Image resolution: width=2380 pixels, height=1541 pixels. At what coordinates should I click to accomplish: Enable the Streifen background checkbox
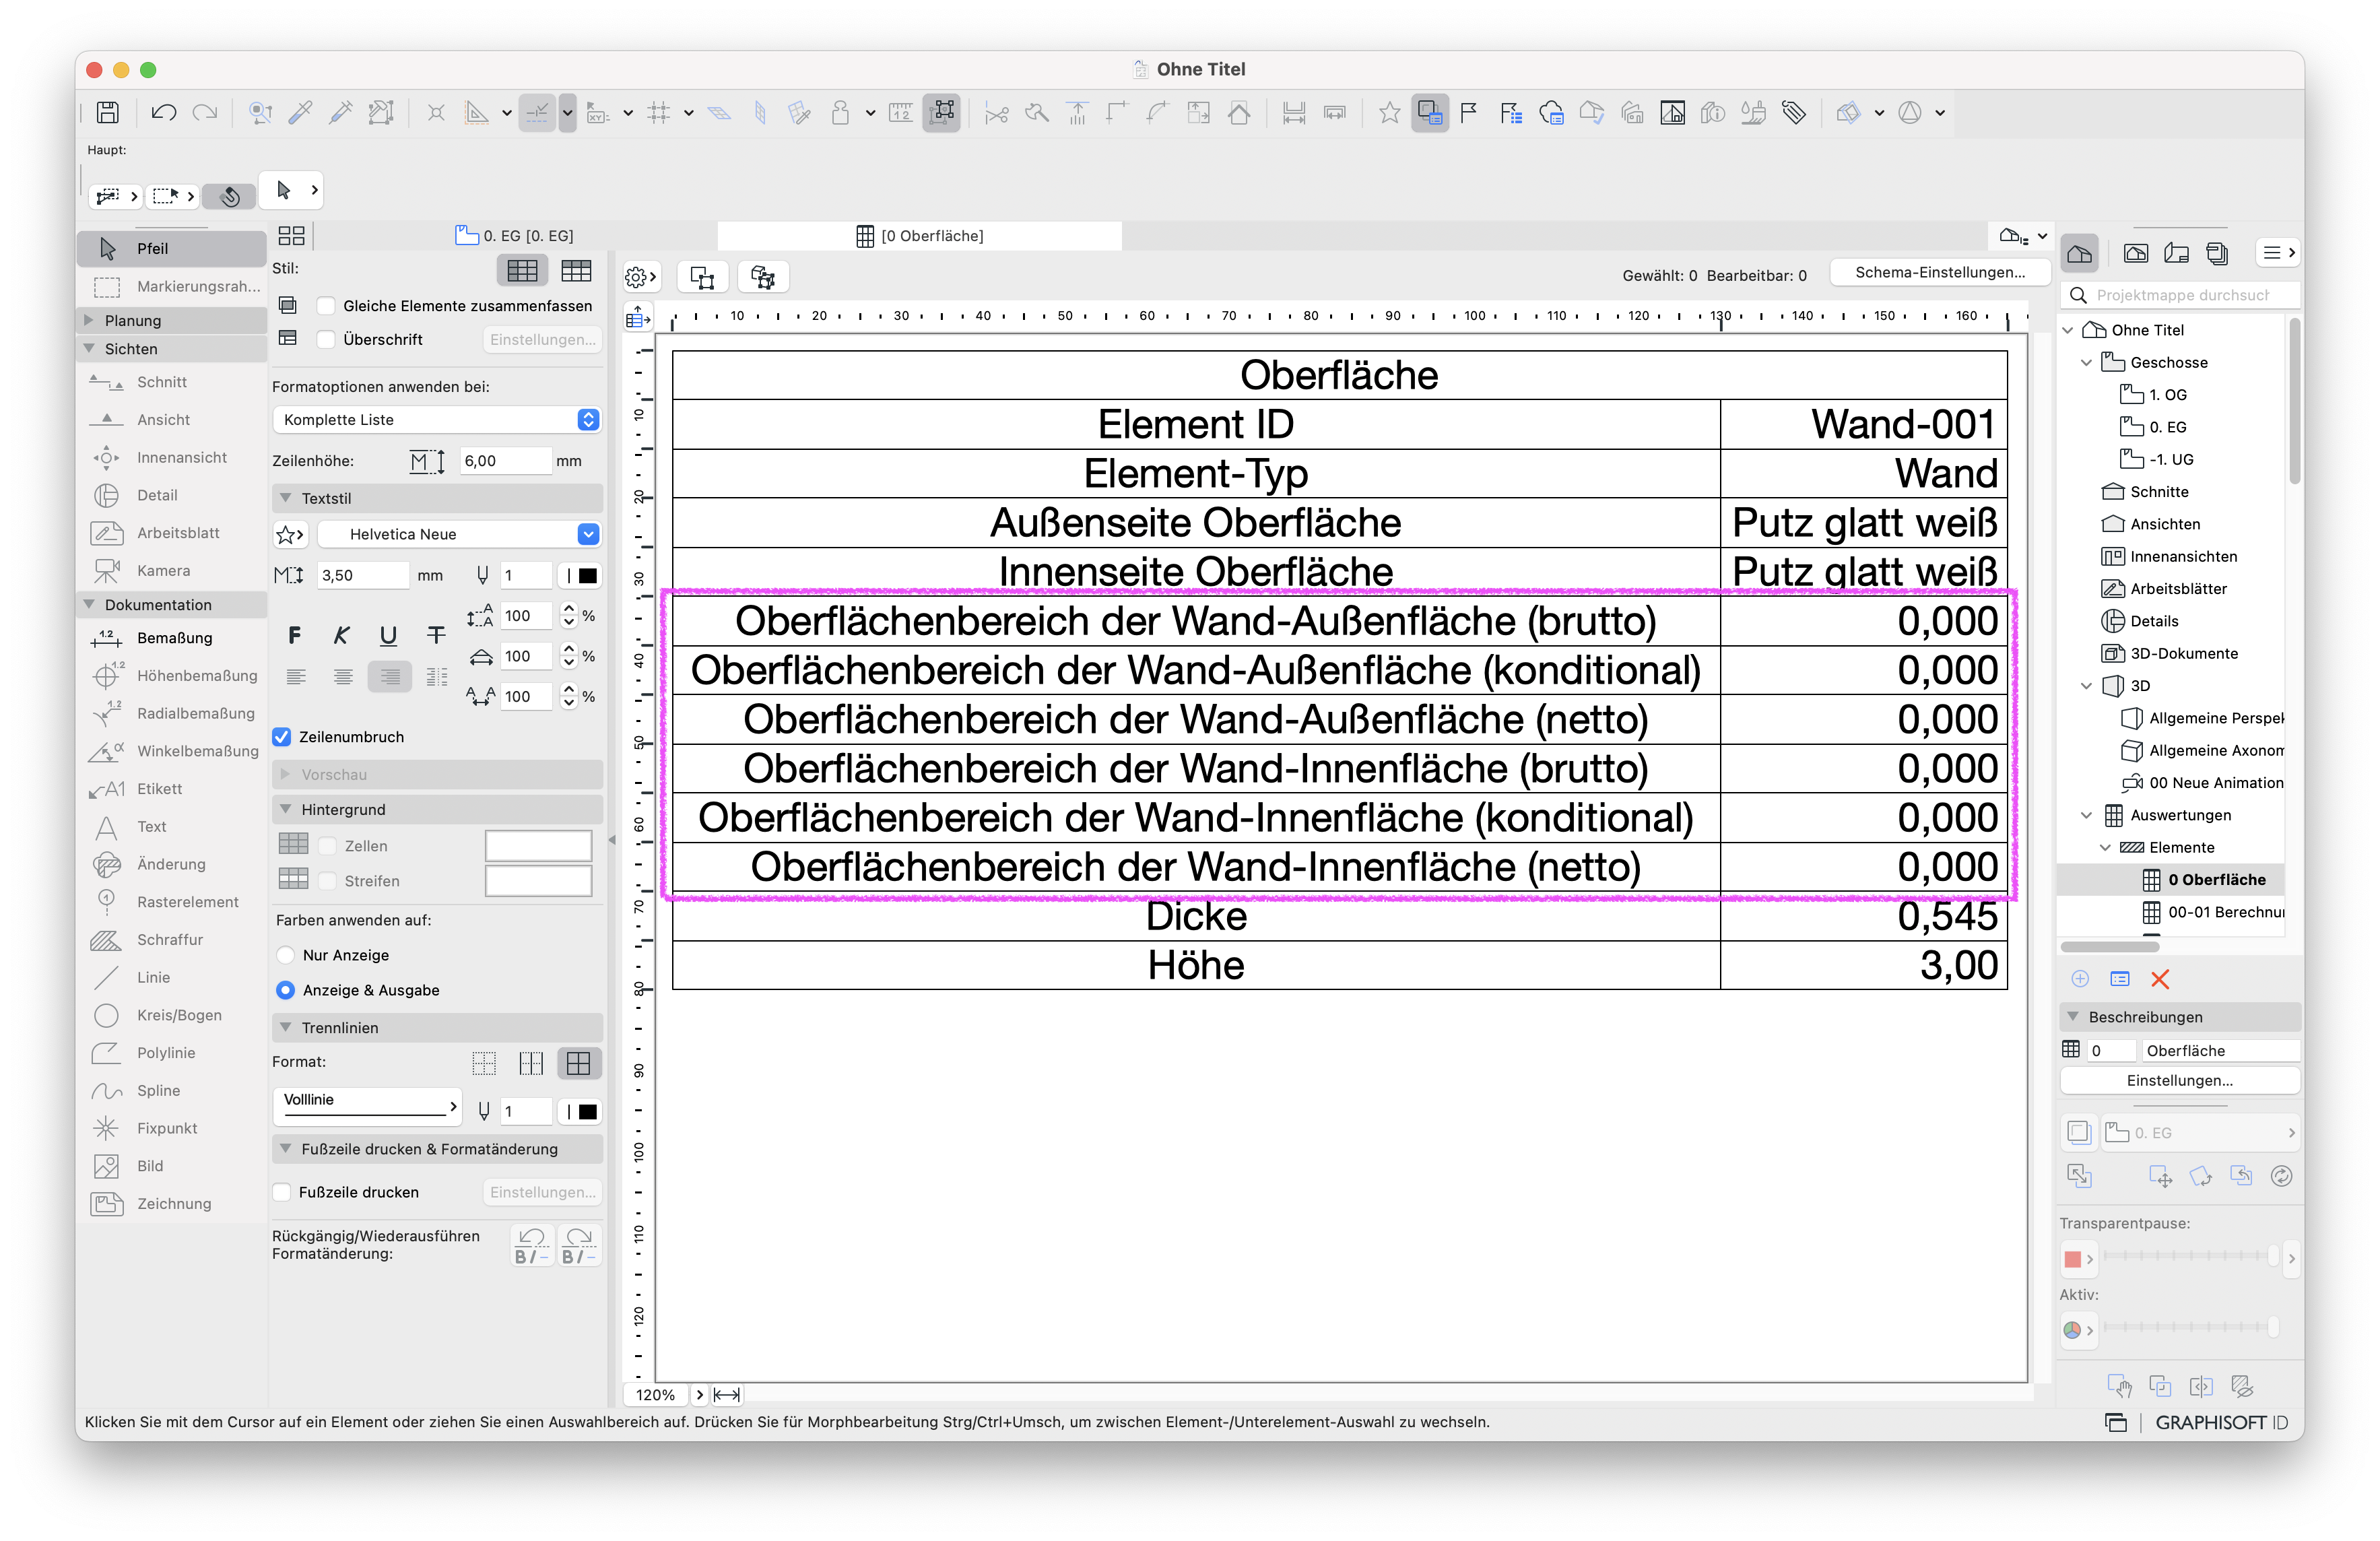tap(327, 881)
